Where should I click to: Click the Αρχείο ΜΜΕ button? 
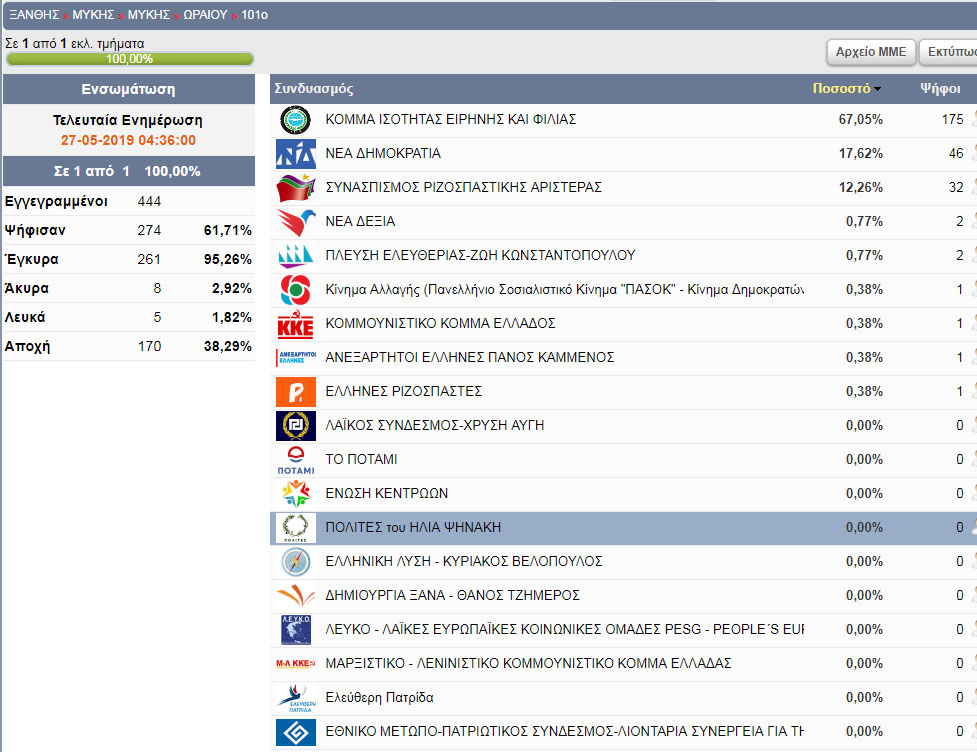click(x=870, y=52)
